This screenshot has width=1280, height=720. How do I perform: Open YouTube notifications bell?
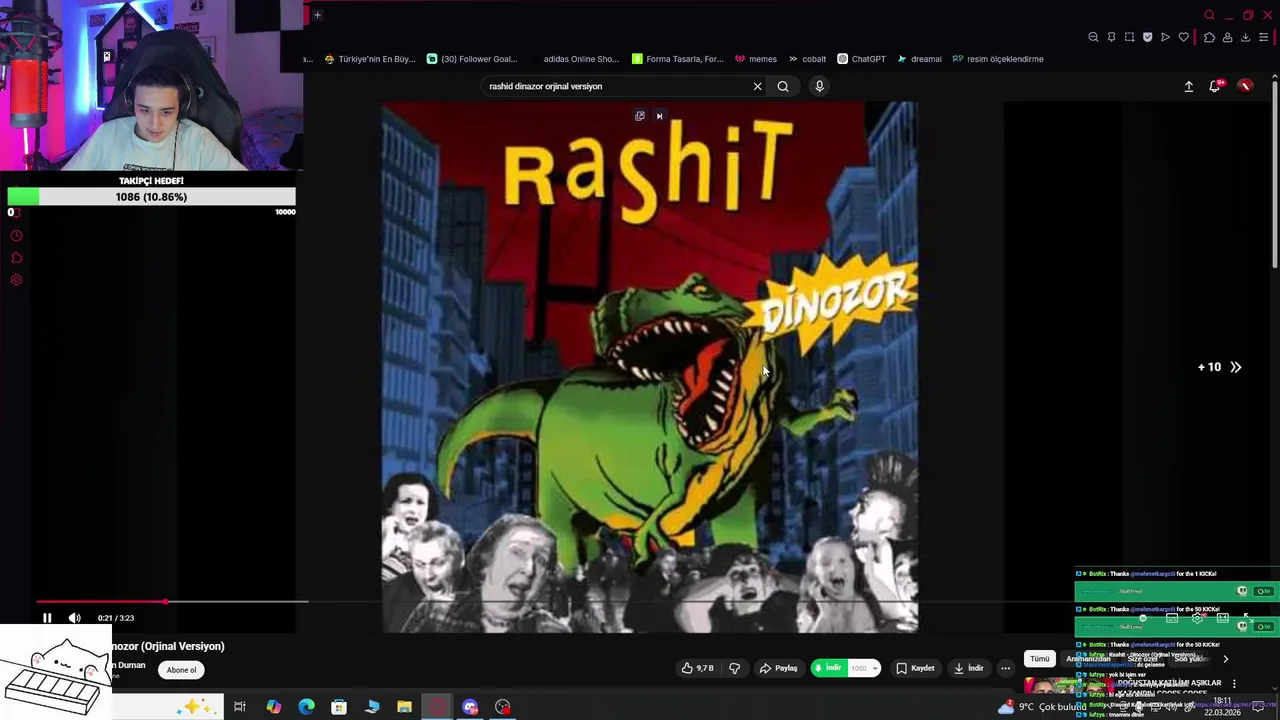coord(1215,87)
